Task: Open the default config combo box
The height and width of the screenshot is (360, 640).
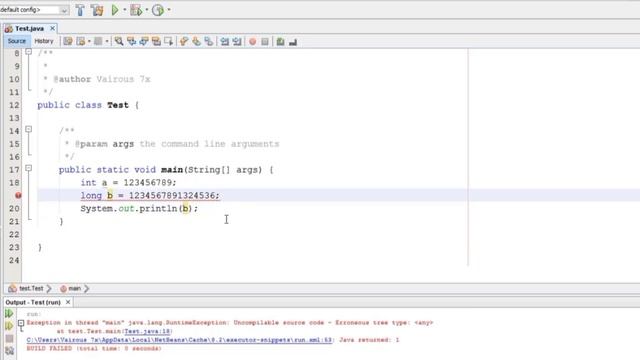Action: (34, 10)
